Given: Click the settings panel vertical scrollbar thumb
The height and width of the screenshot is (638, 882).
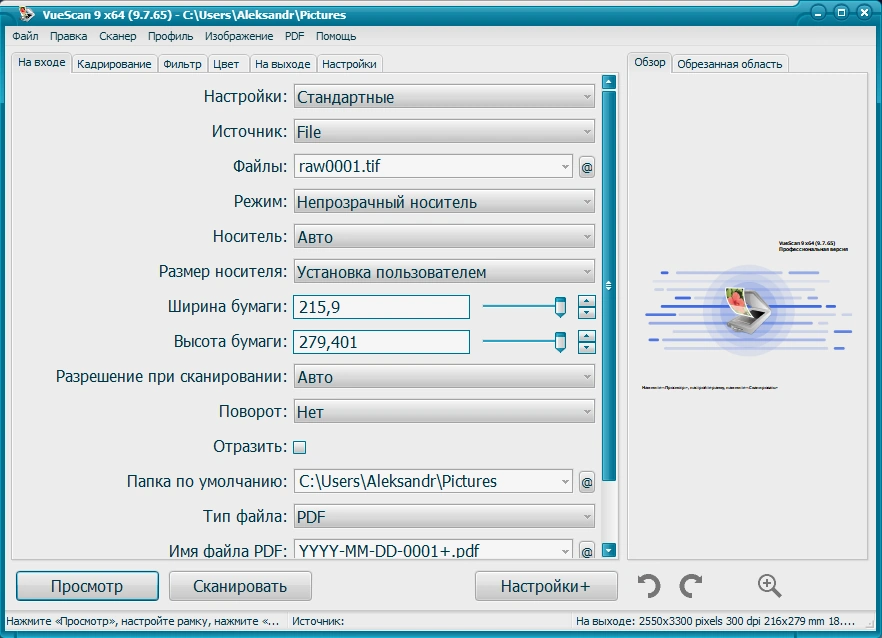Looking at the screenshot, I should pos(609,286).
